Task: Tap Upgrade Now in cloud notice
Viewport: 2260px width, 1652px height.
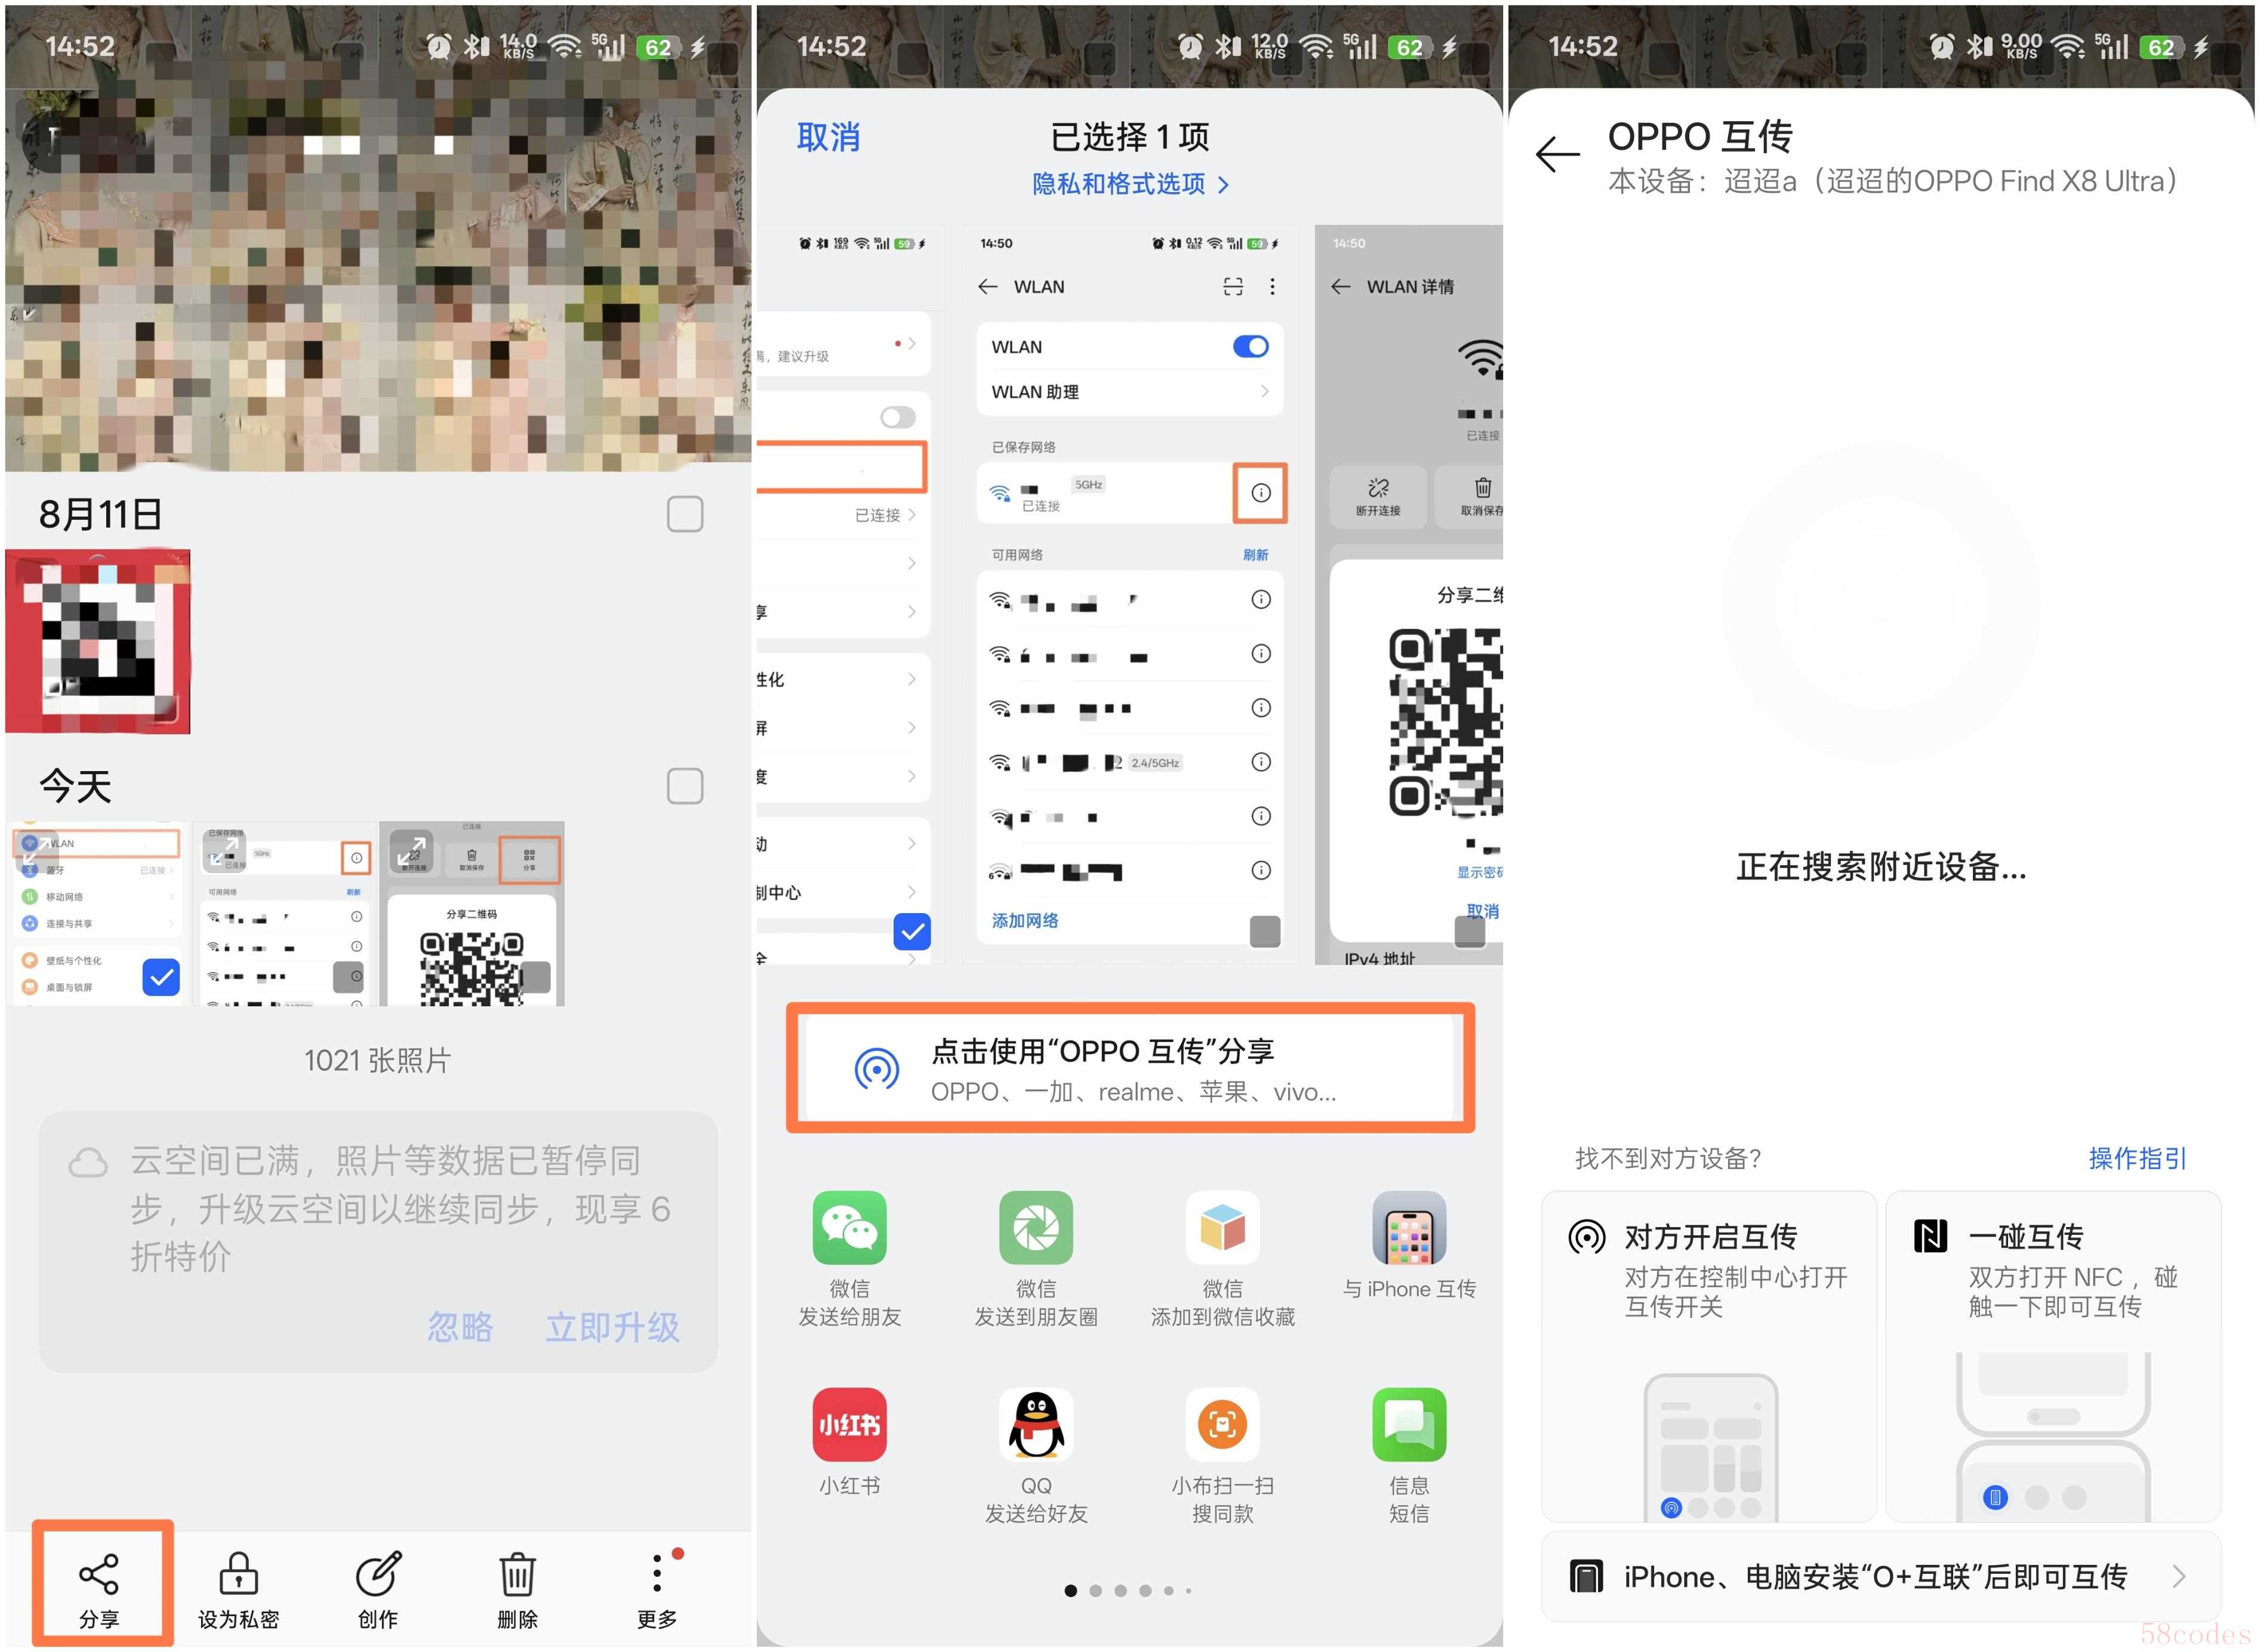Action: click(612, 1327)
